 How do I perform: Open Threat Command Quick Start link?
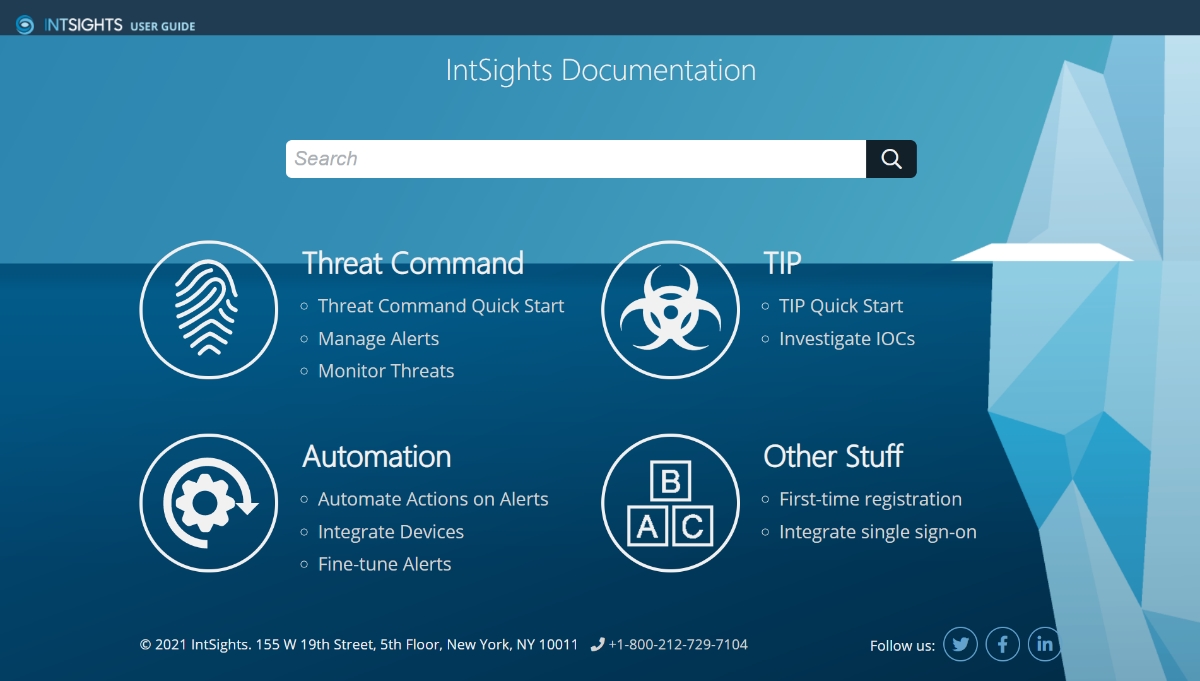point(441,306)
